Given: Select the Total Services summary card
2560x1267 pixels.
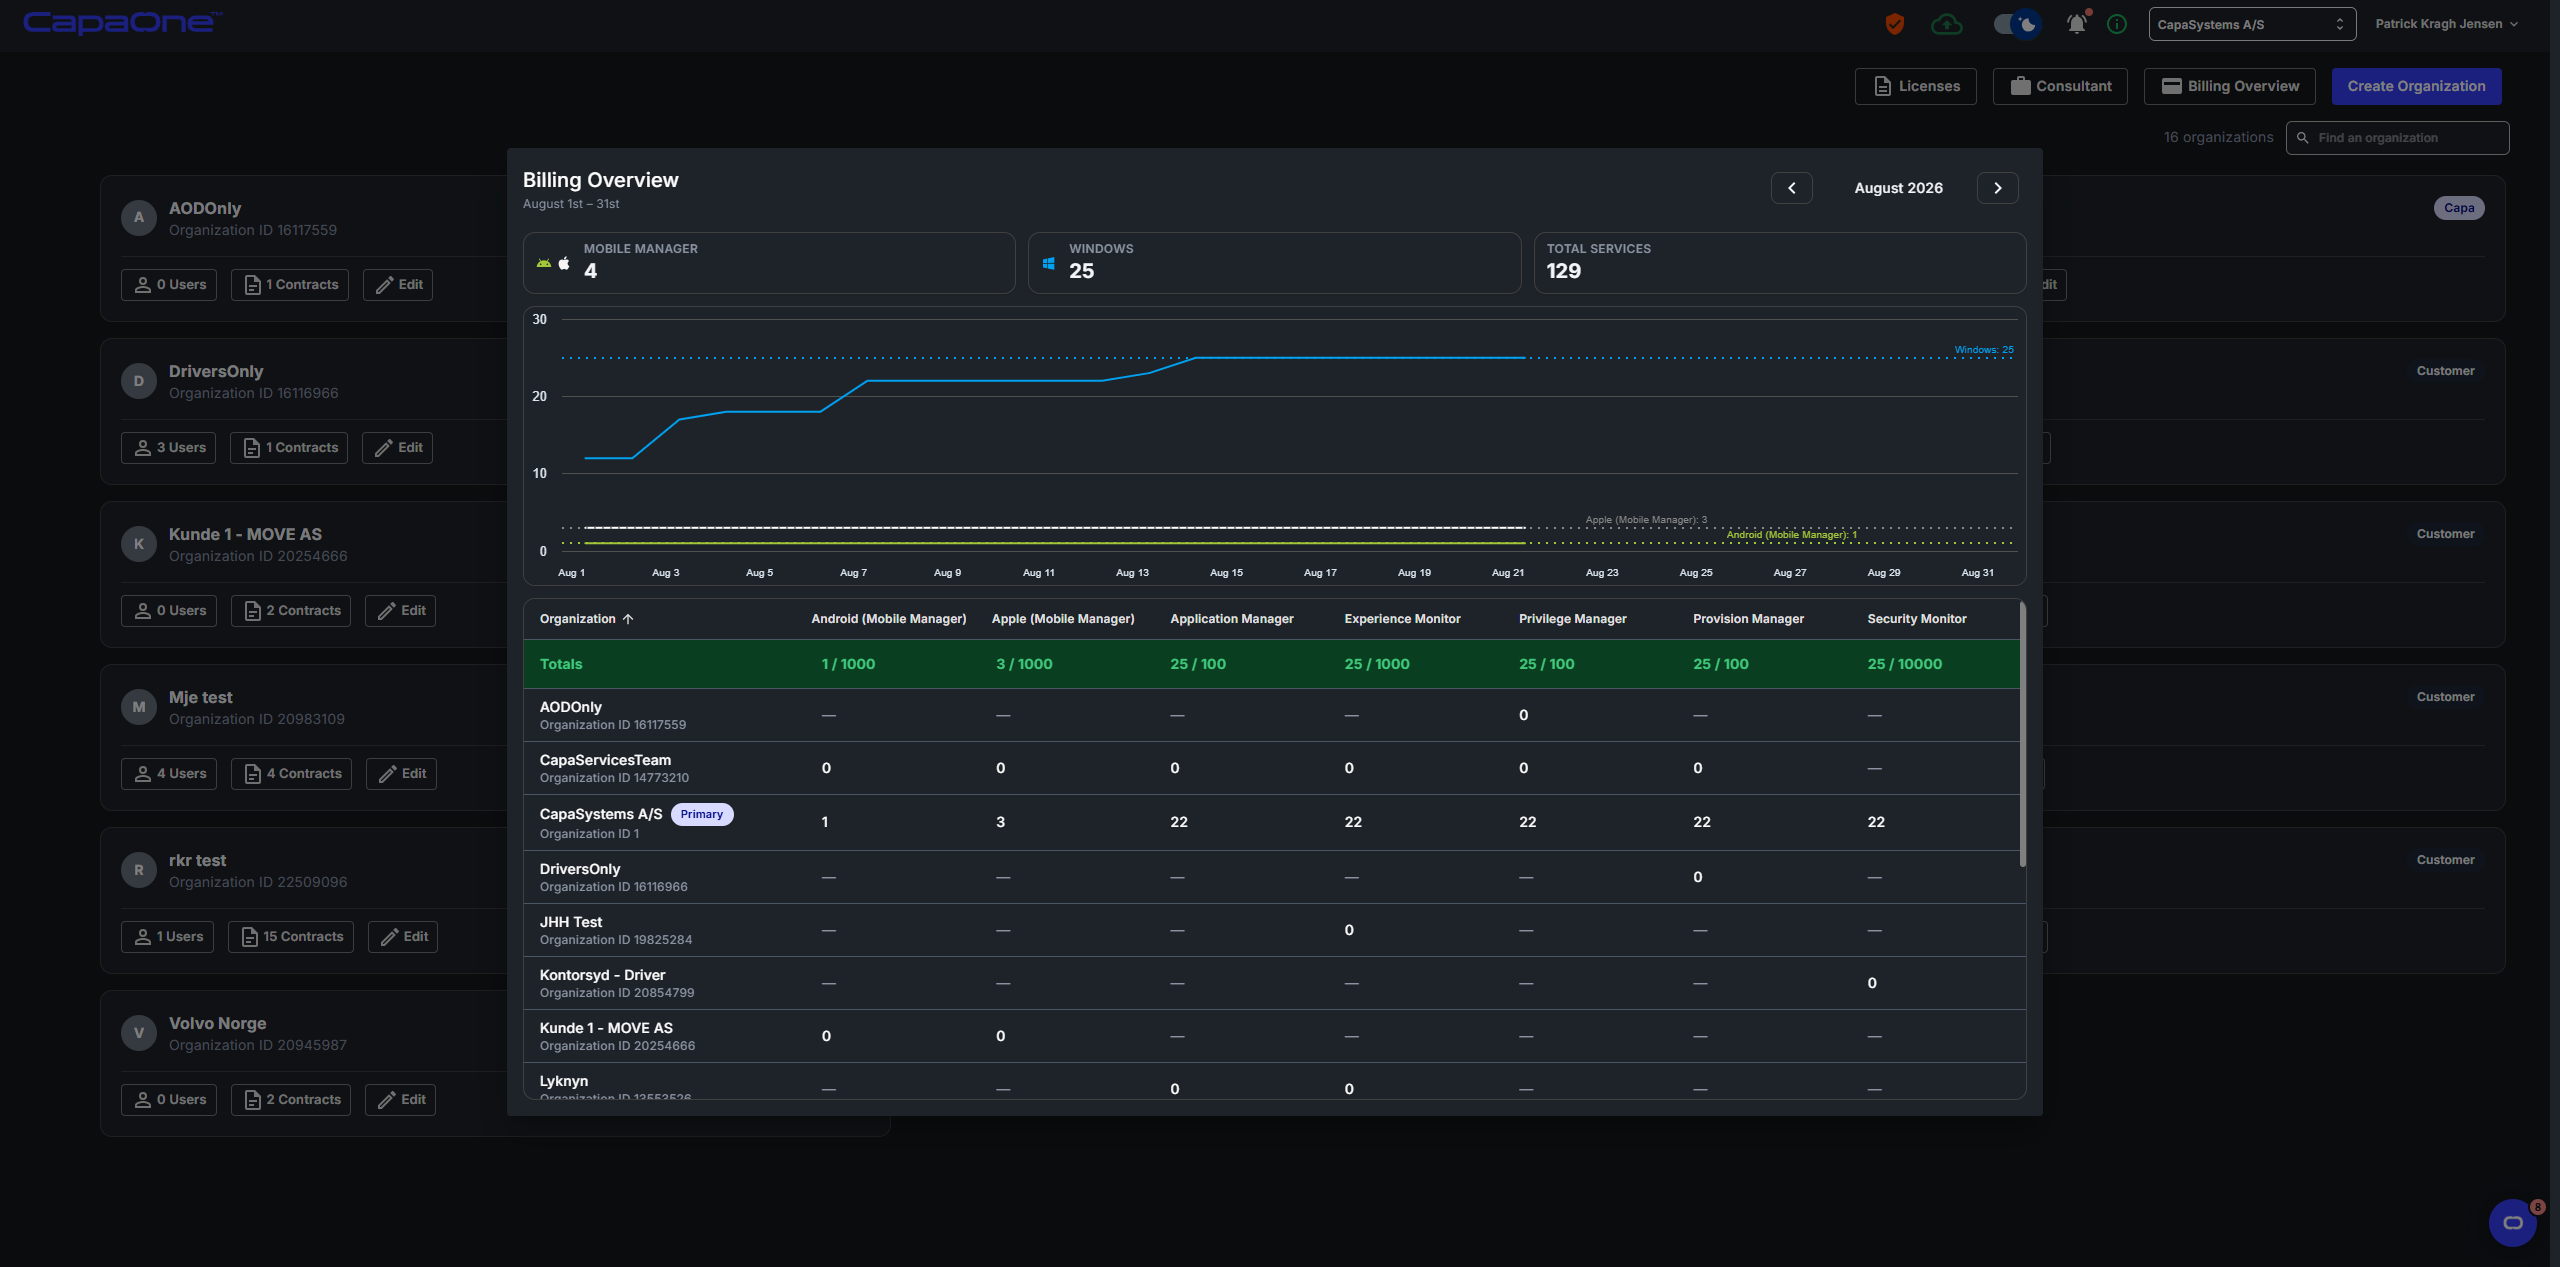Looking at the screenshot, I should pos(1780,263).
